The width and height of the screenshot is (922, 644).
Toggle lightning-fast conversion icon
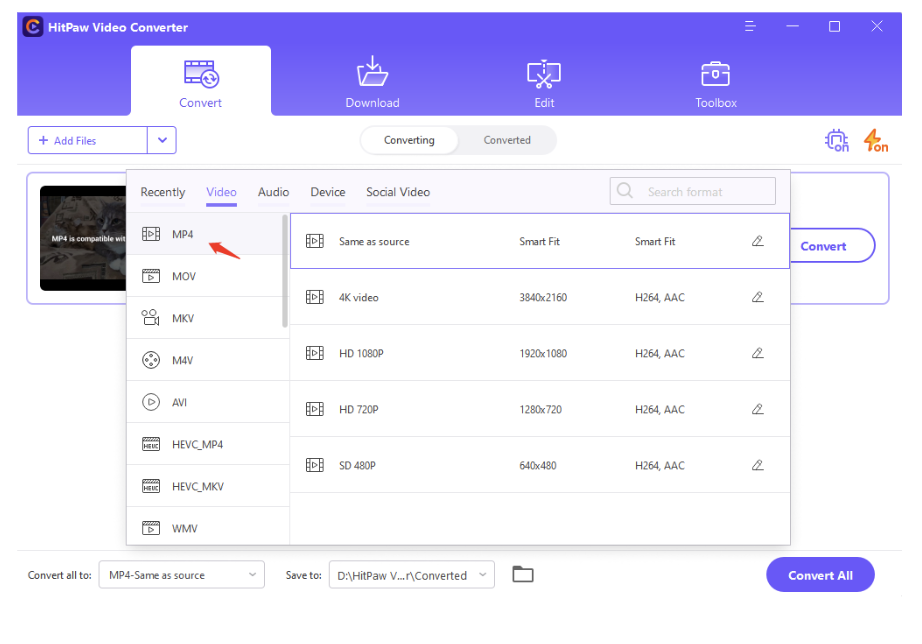click(876, 141)
